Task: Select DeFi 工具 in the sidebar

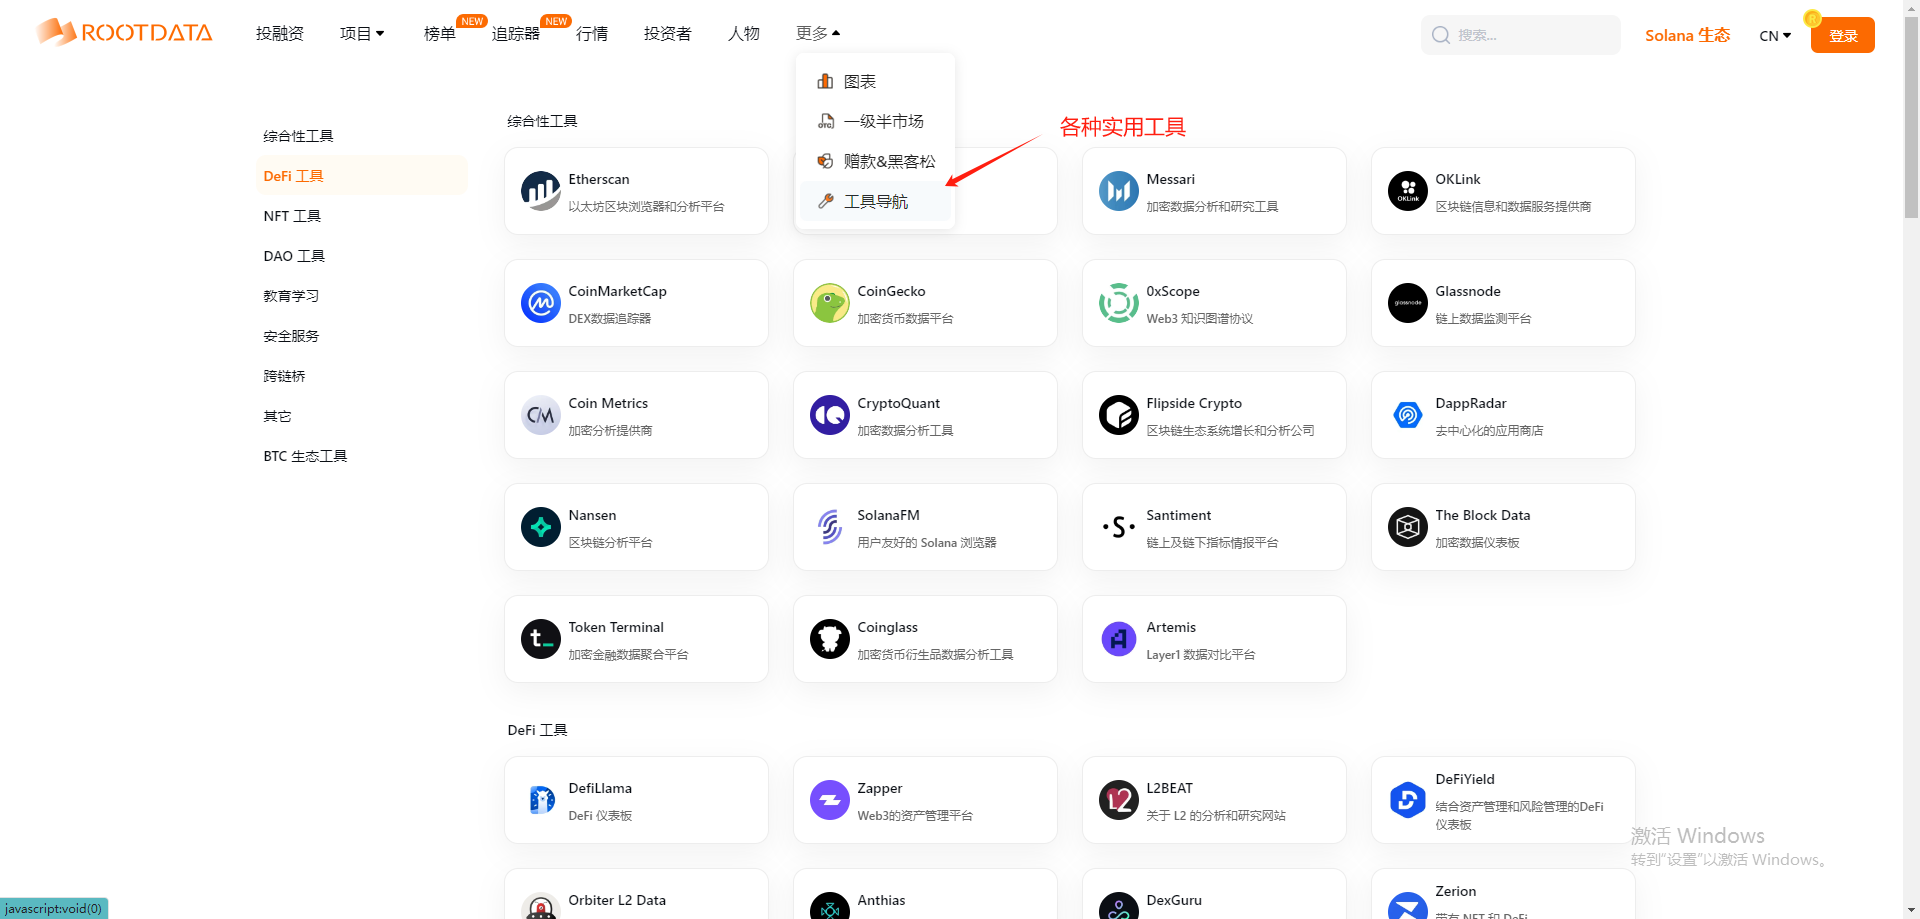Action: [361, 176]
